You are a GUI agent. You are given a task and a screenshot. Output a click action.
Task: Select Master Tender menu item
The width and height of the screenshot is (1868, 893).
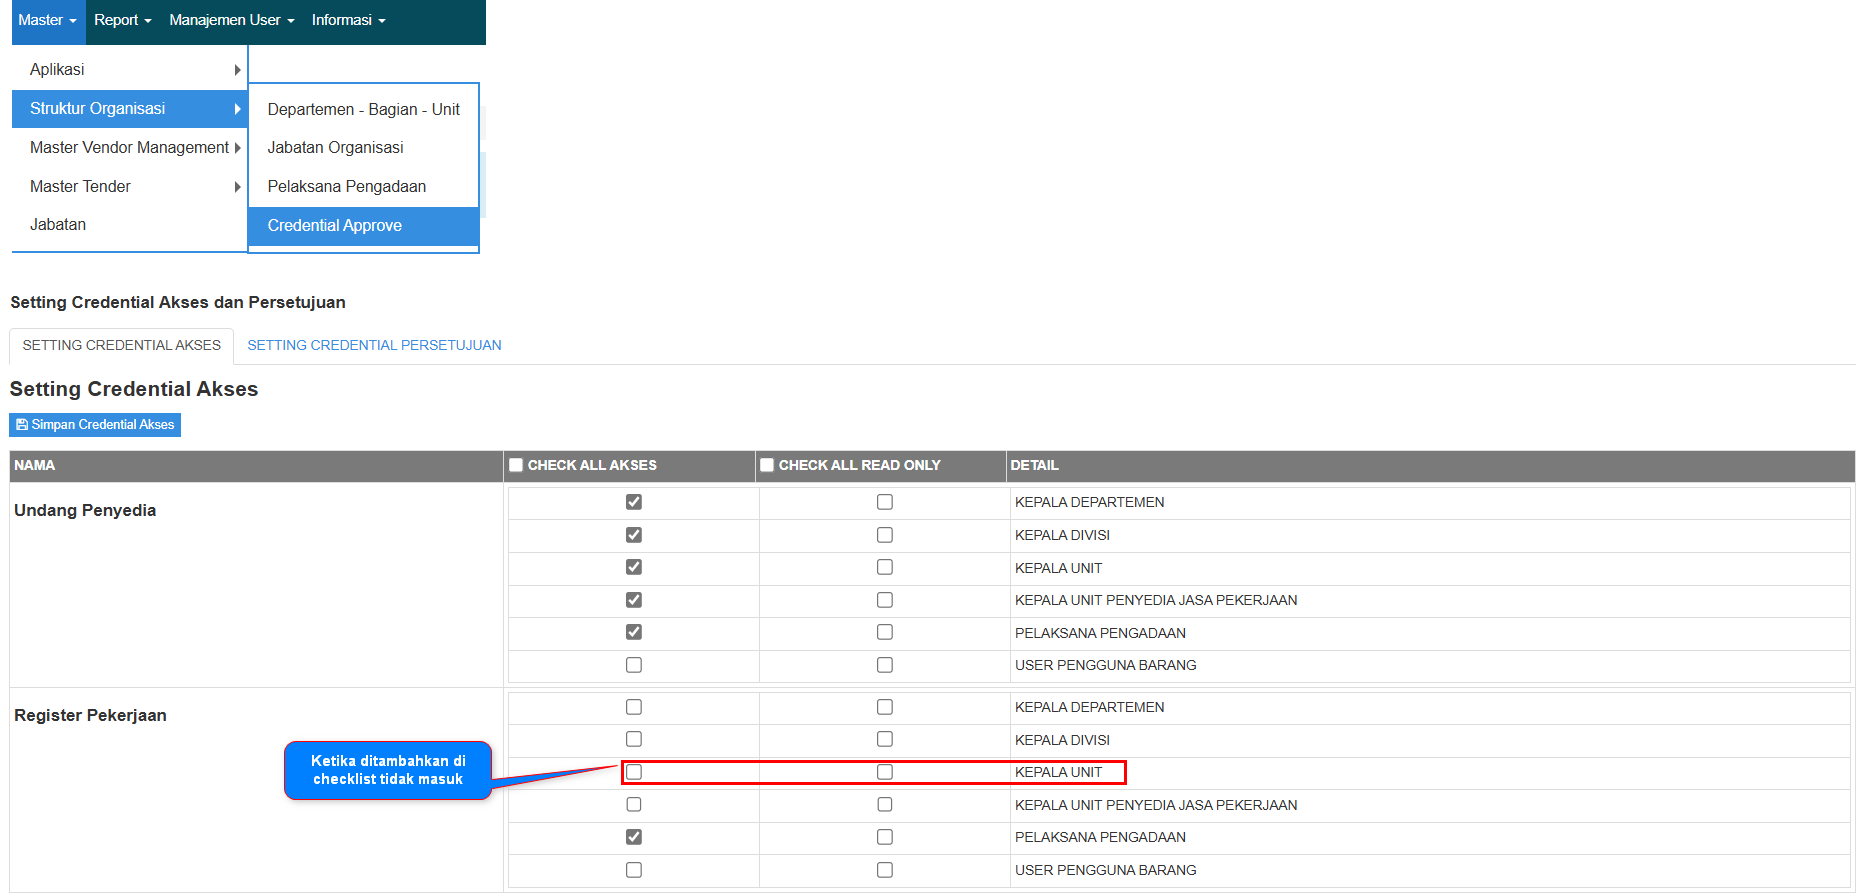pos(80,187)
